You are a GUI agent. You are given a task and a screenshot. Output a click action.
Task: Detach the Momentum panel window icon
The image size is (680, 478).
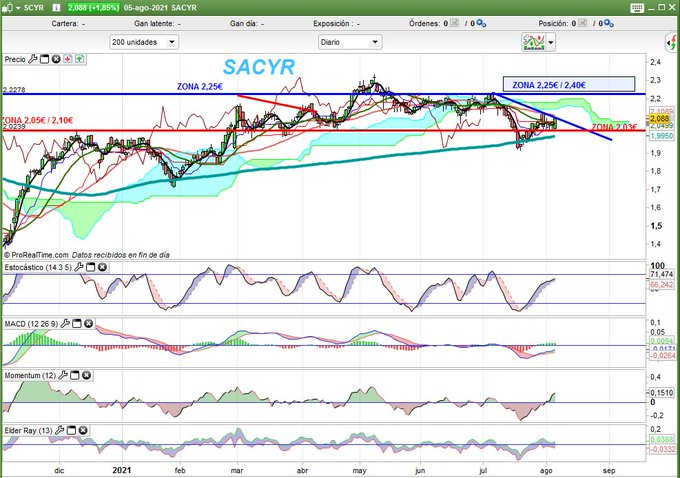(x=75, y=375)
